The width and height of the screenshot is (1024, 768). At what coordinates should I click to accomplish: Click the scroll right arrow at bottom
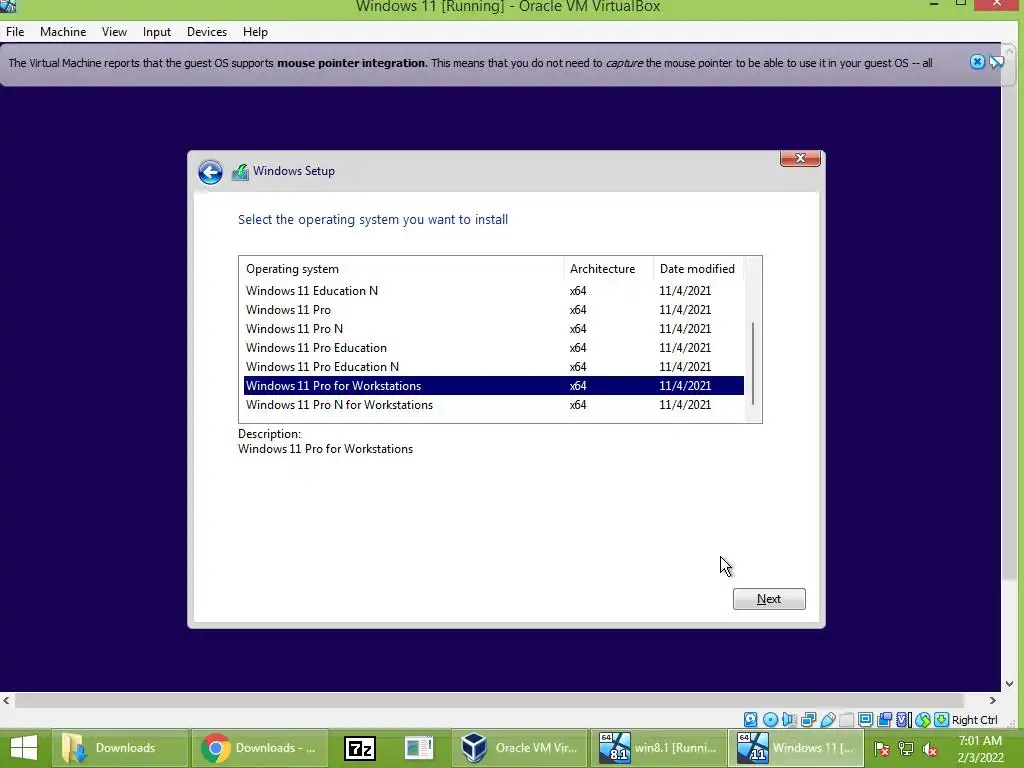coord(993,700)
